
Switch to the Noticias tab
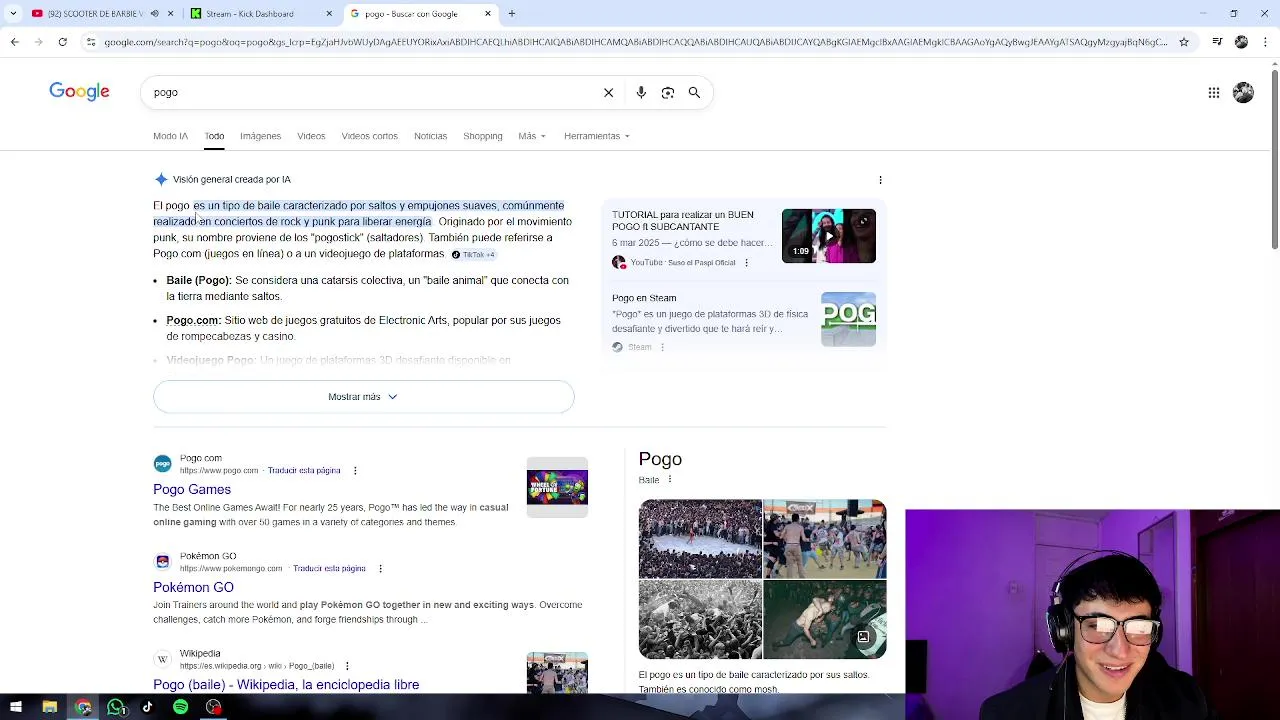coord(430,136)
